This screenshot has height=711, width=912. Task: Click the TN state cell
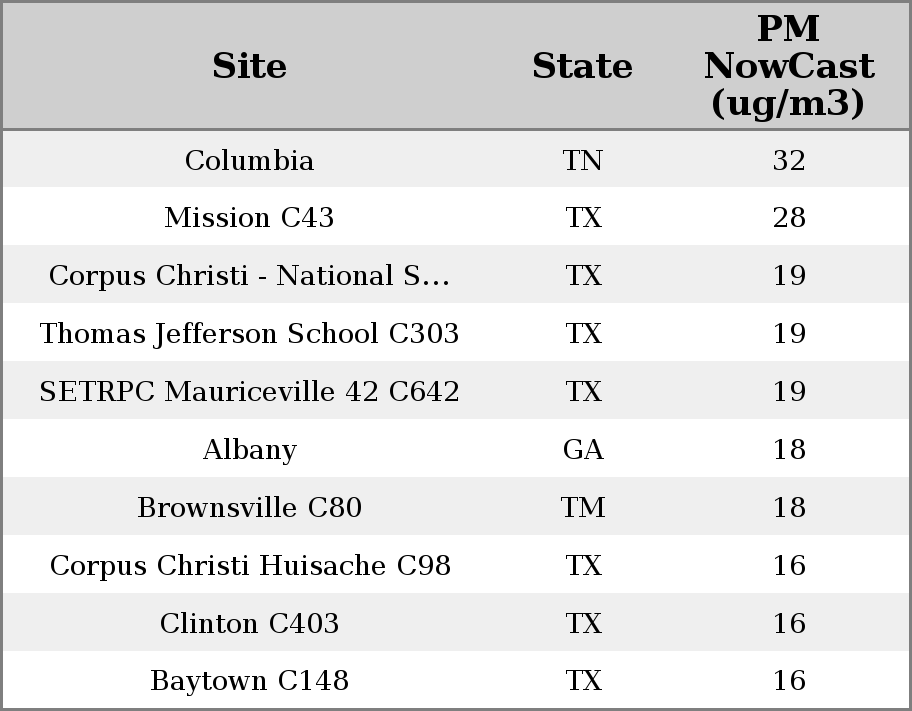pyautogui.click(x=582, y=160)
